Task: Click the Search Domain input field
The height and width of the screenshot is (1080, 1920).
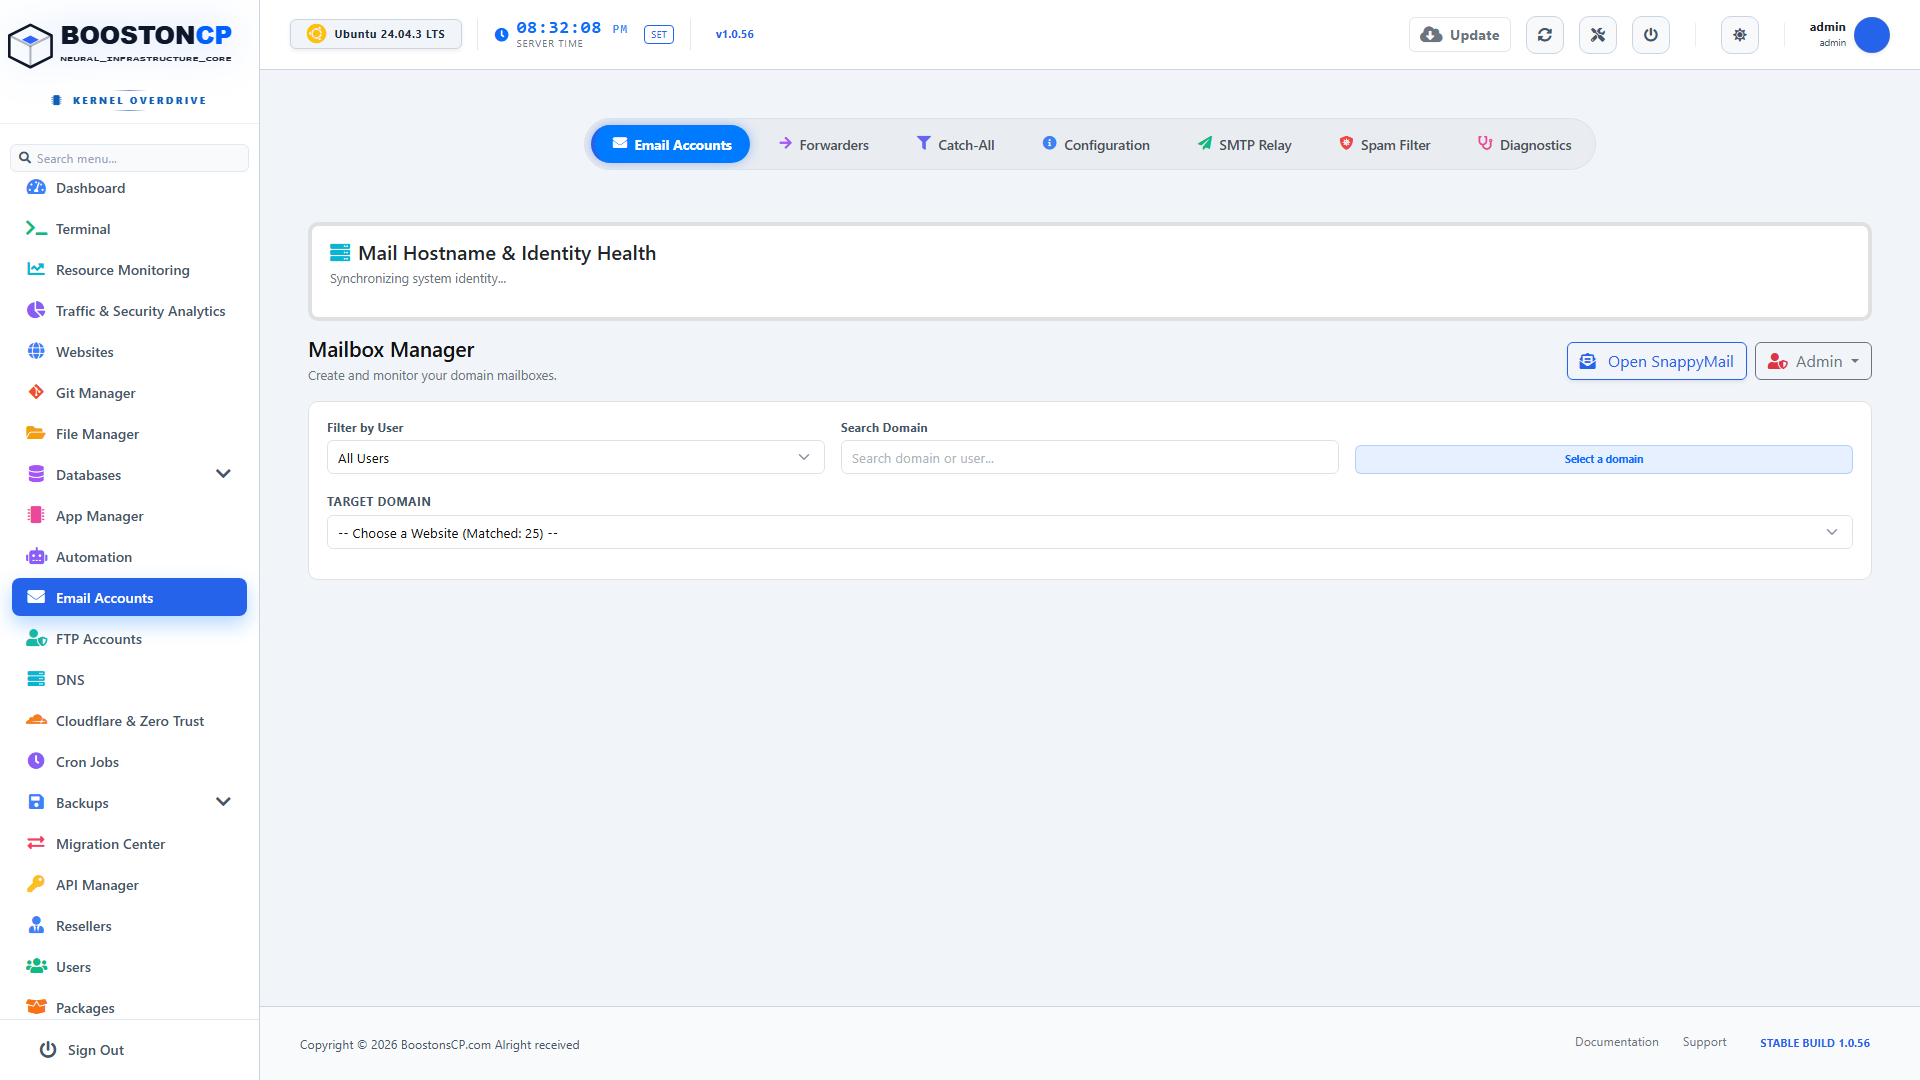Action: tap(1089, 458)
